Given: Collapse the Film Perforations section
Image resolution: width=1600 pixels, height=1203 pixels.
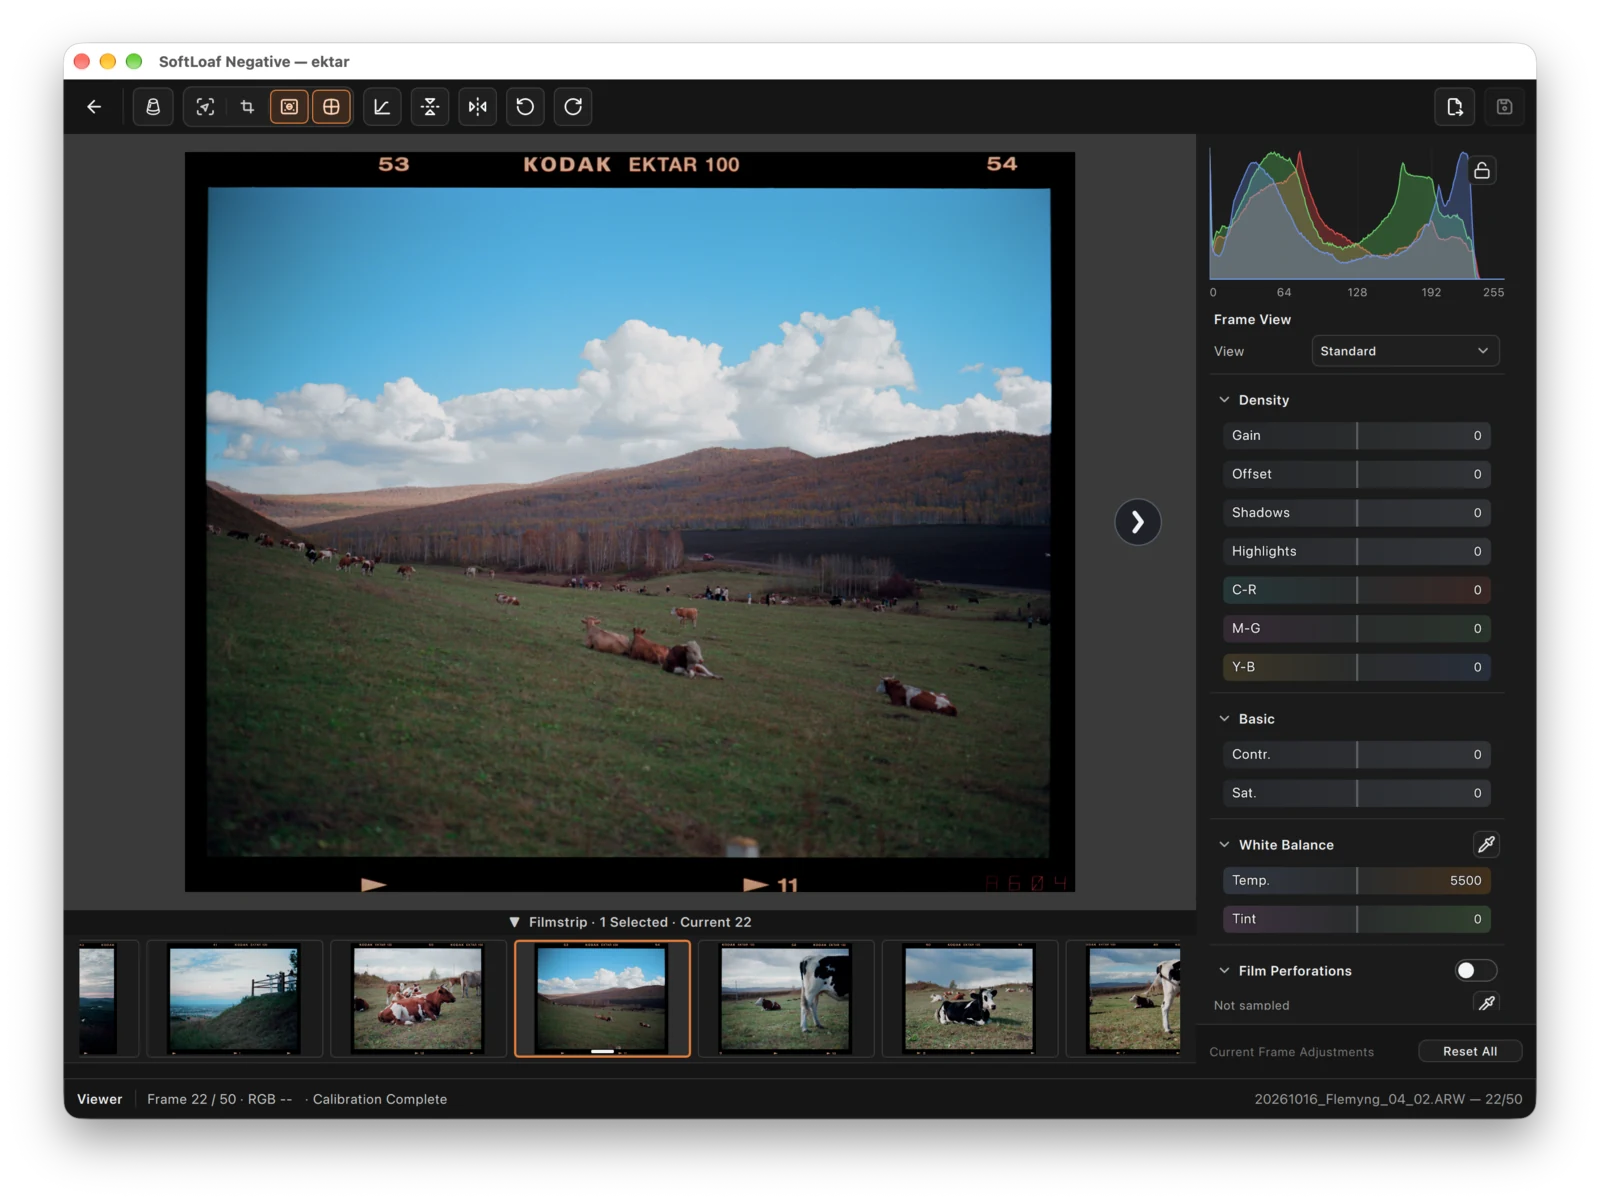Looking at the screenshot, I should (1224, 971).
